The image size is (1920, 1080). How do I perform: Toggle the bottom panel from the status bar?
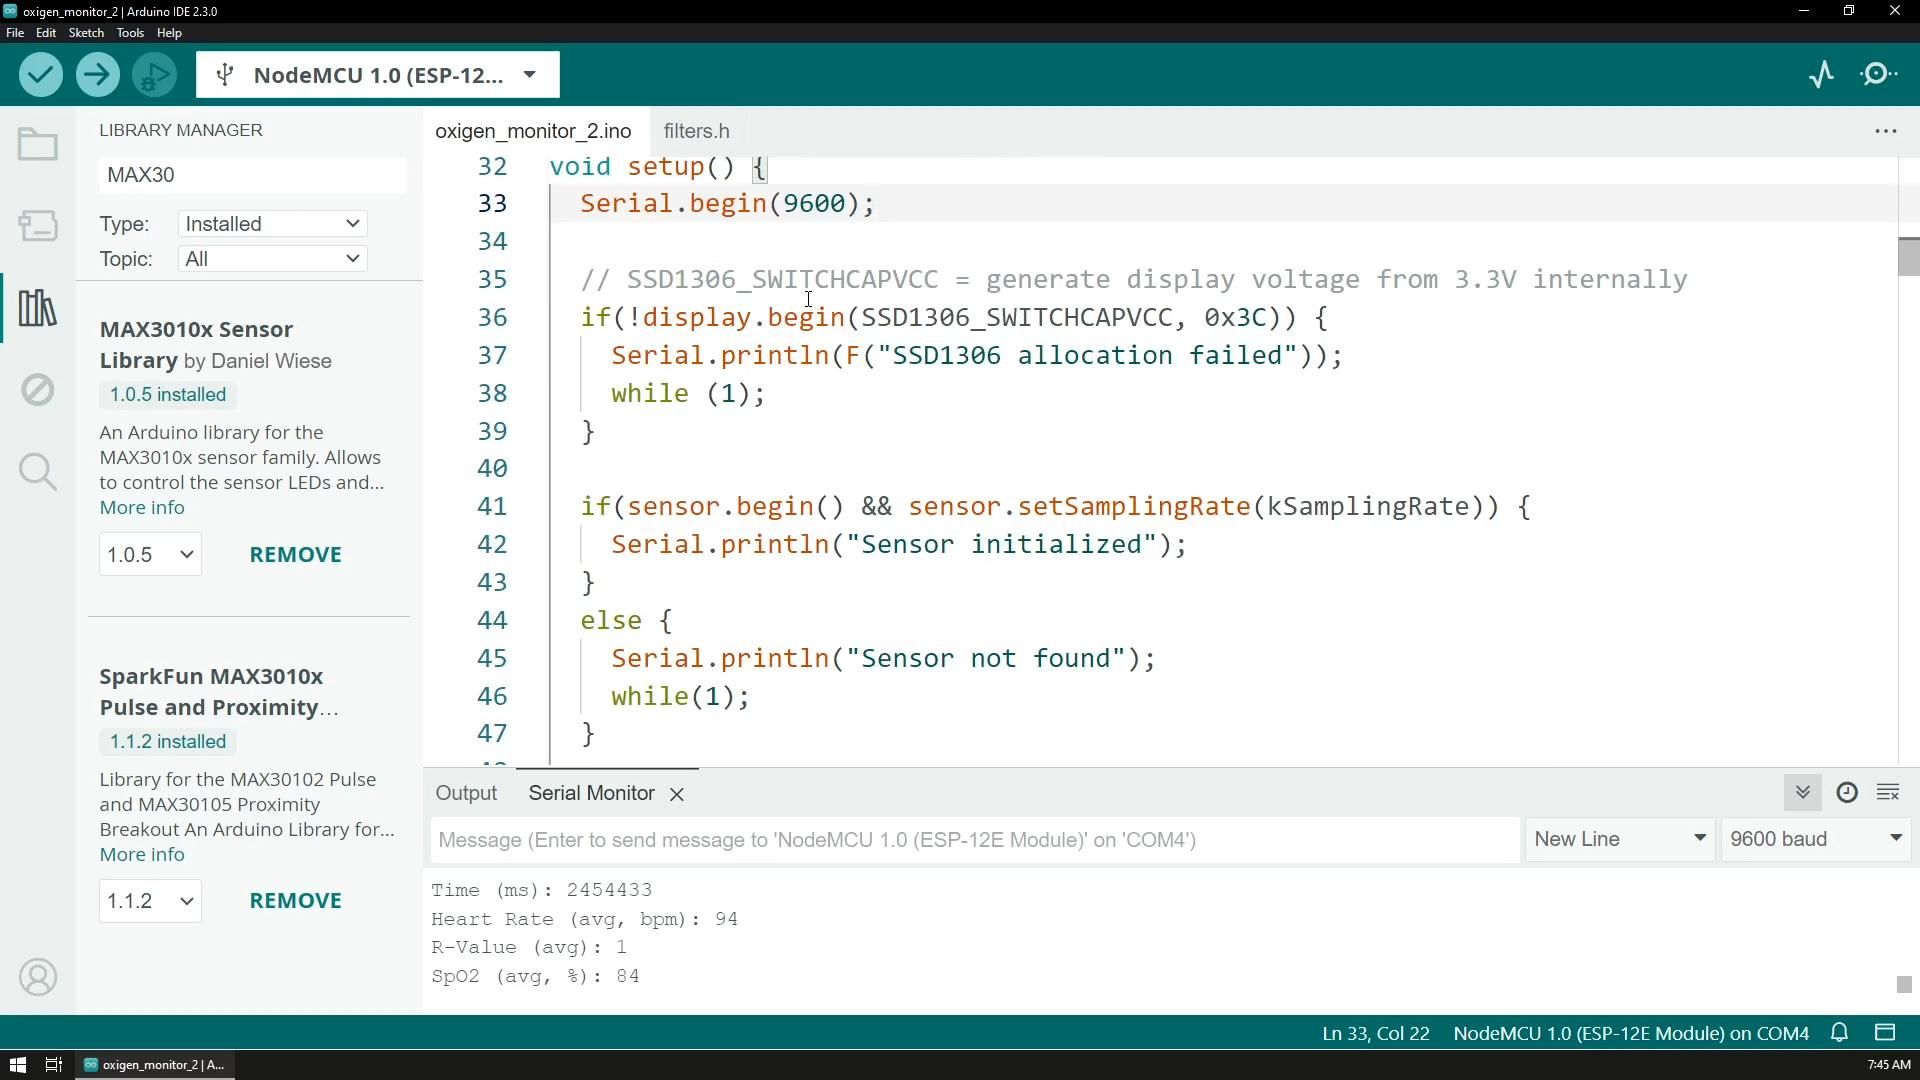point(1885,1033)
